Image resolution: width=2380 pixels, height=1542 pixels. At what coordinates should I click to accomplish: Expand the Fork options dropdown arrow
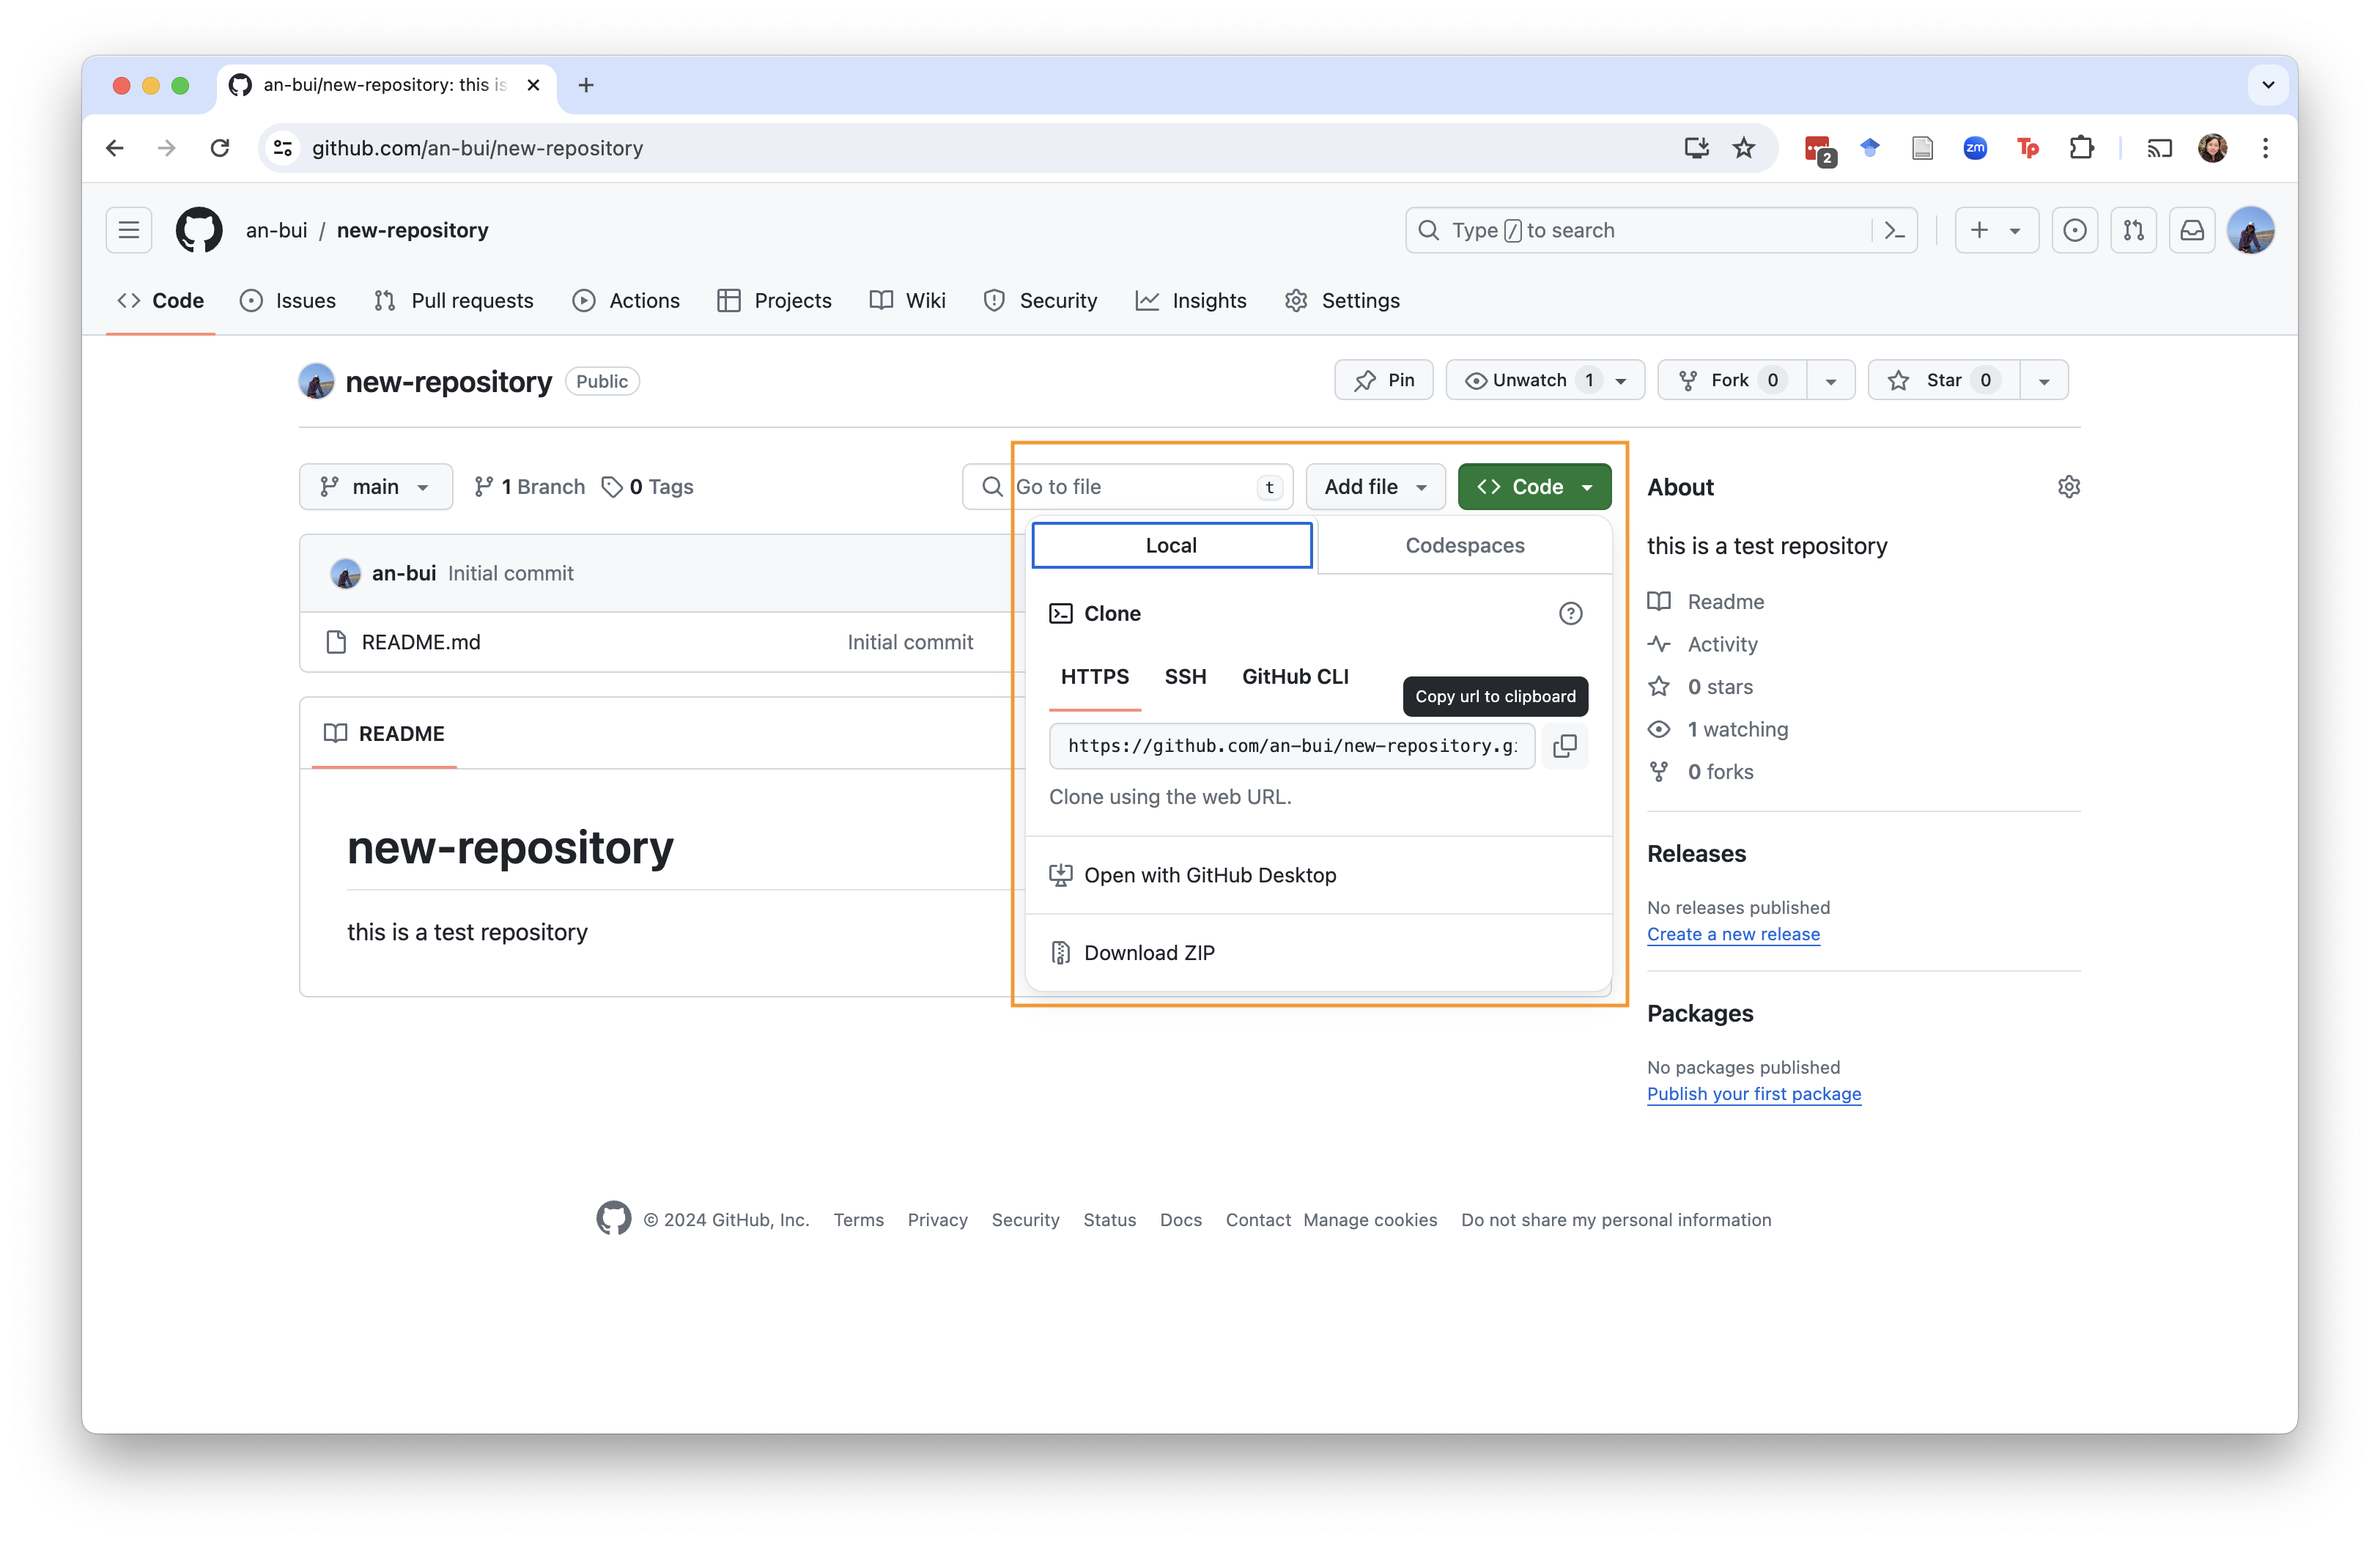tap(1830, 381)
